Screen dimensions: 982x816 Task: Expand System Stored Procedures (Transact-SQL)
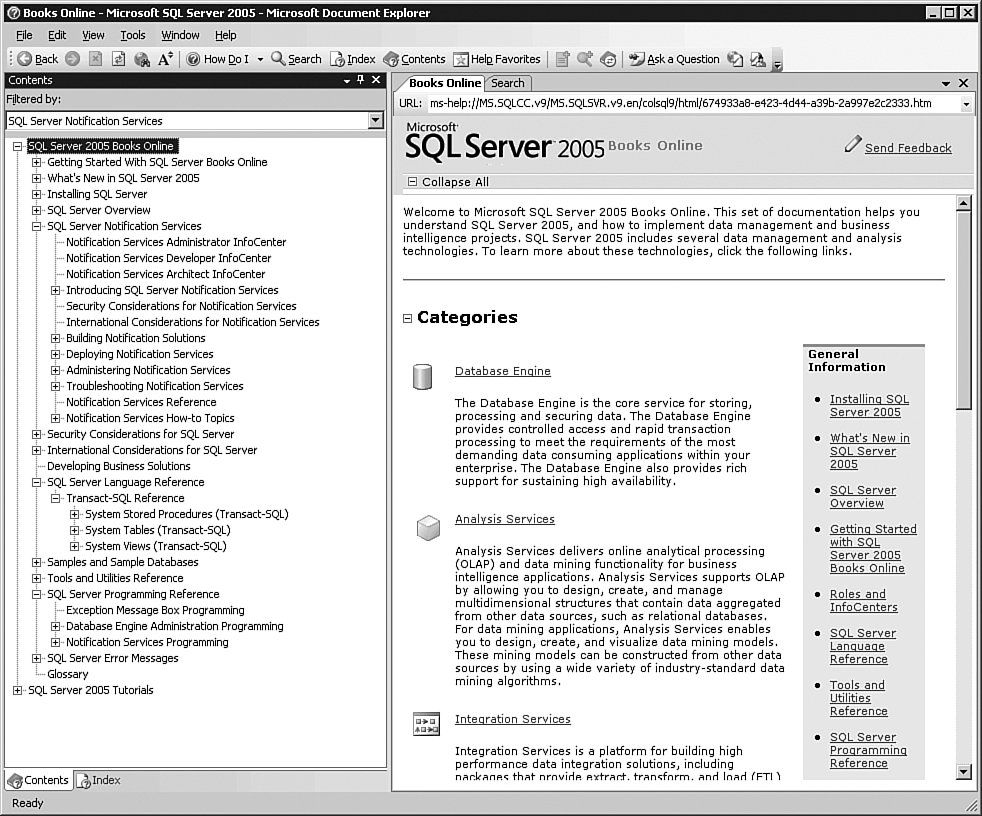point(75,514)
